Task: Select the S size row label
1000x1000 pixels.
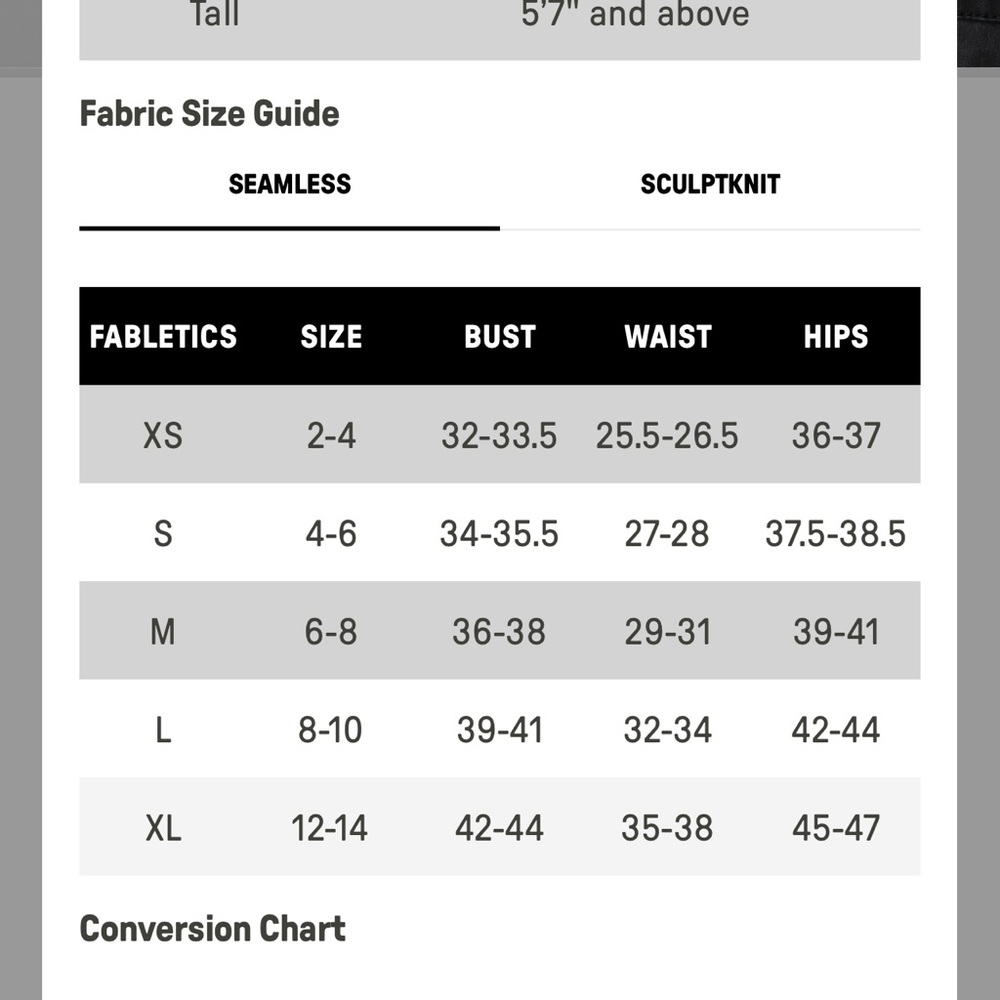Action: (163, 533)
